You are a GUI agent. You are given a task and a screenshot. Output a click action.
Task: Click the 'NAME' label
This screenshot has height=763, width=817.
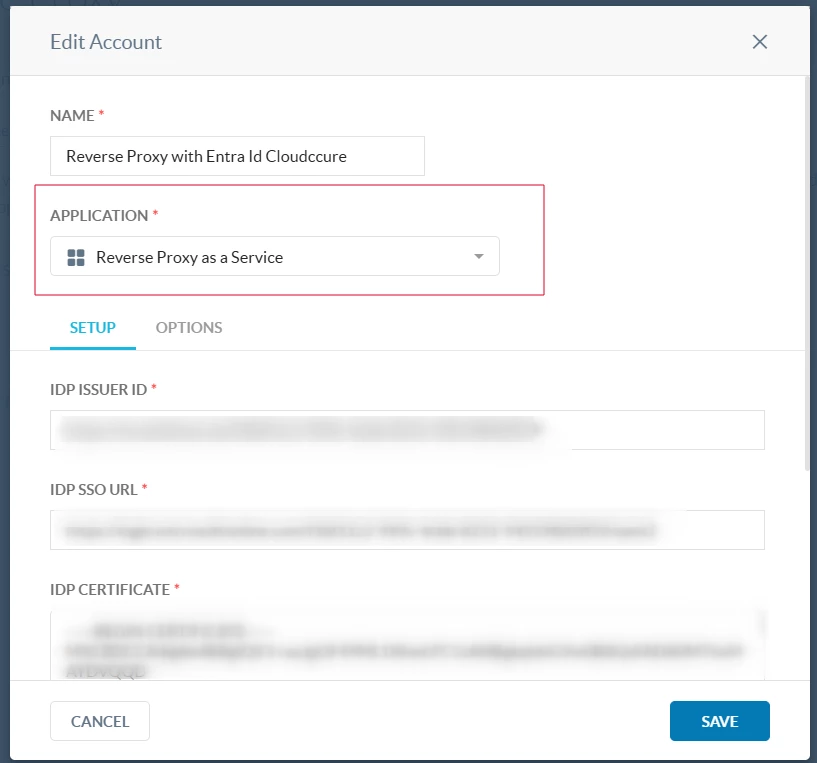coord(72,115)
